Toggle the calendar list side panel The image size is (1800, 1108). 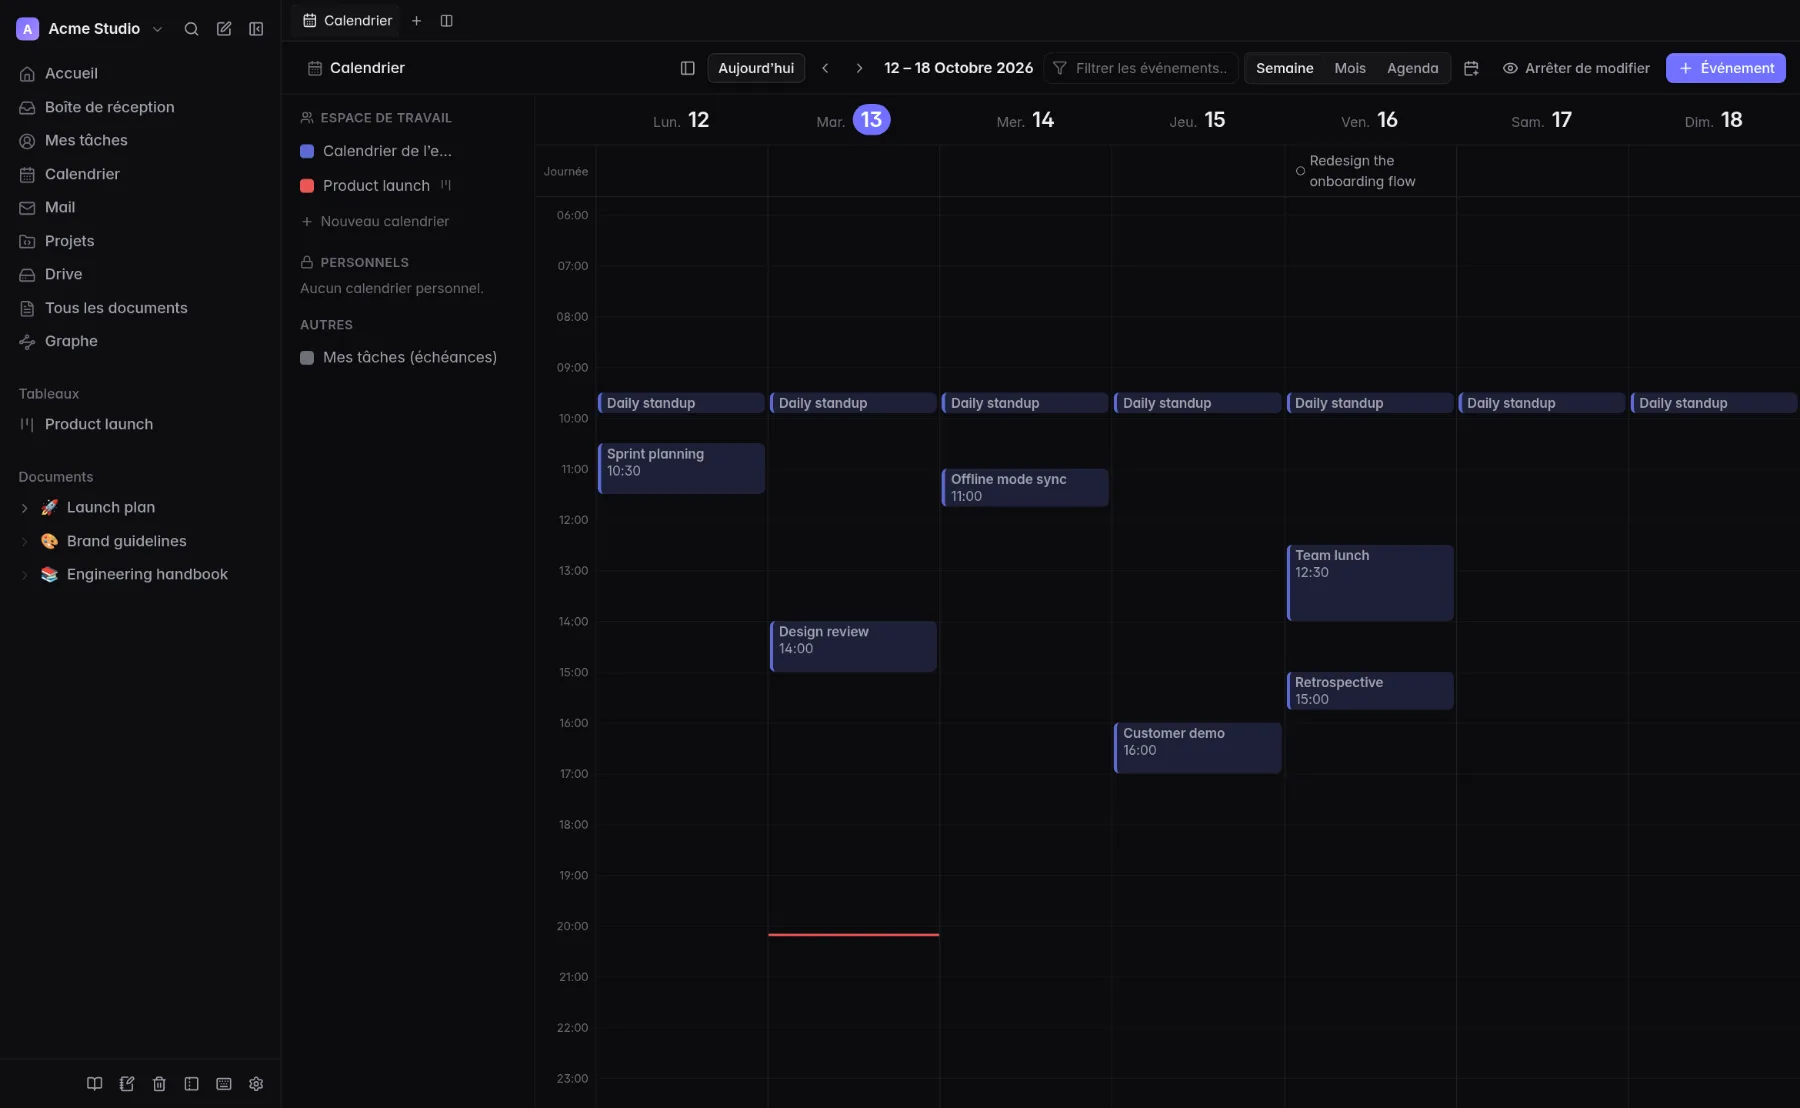coord(687,68)
